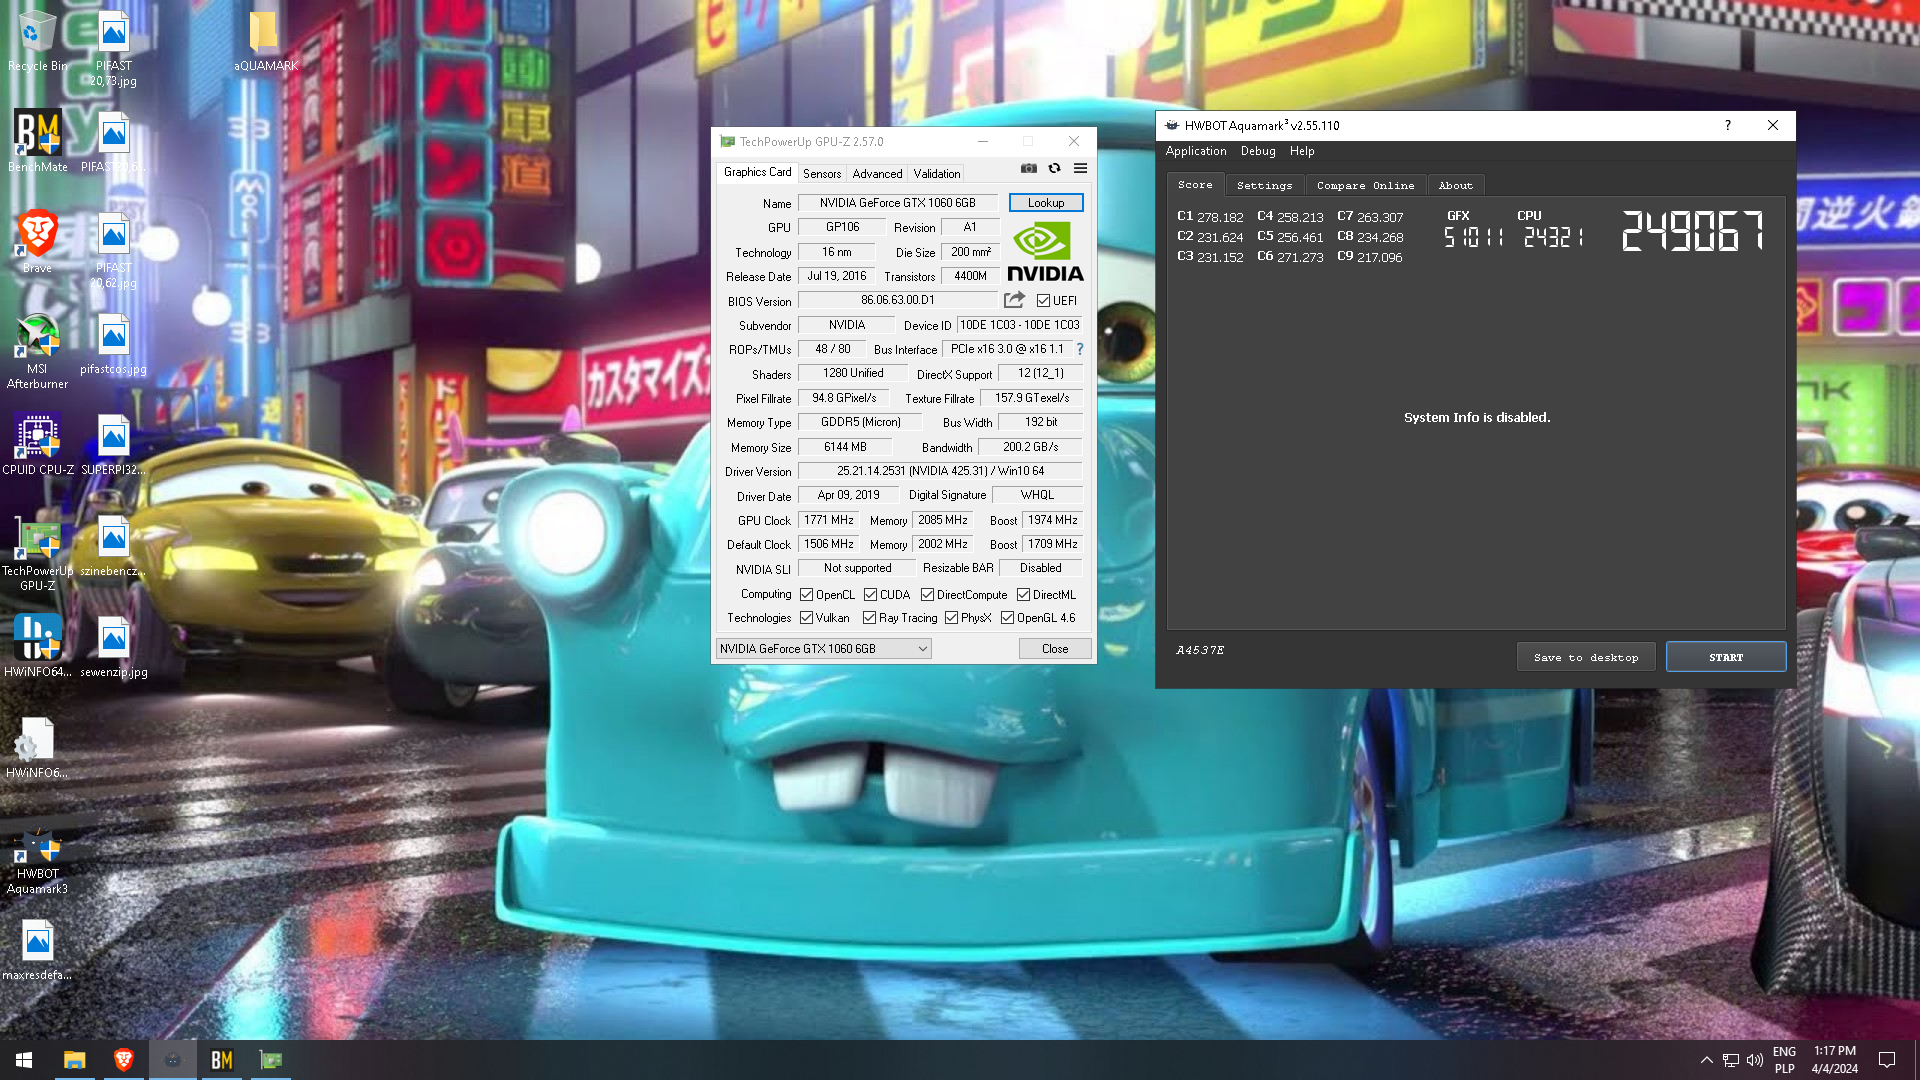Open Compare Online tab in Aquamark

pos(1365,185)
